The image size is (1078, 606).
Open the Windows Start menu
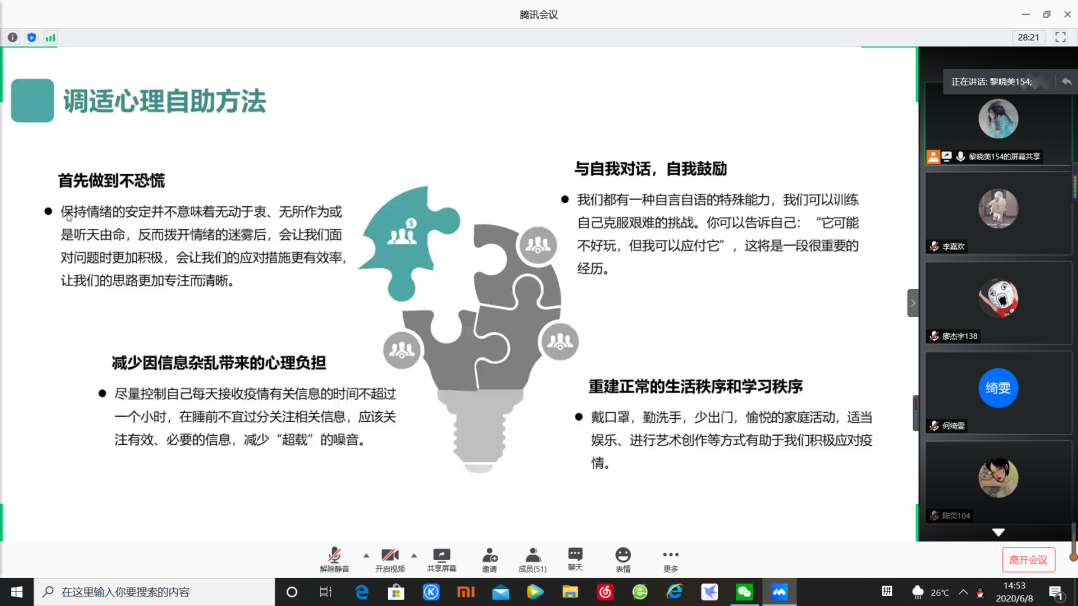(x=17, y=592)
